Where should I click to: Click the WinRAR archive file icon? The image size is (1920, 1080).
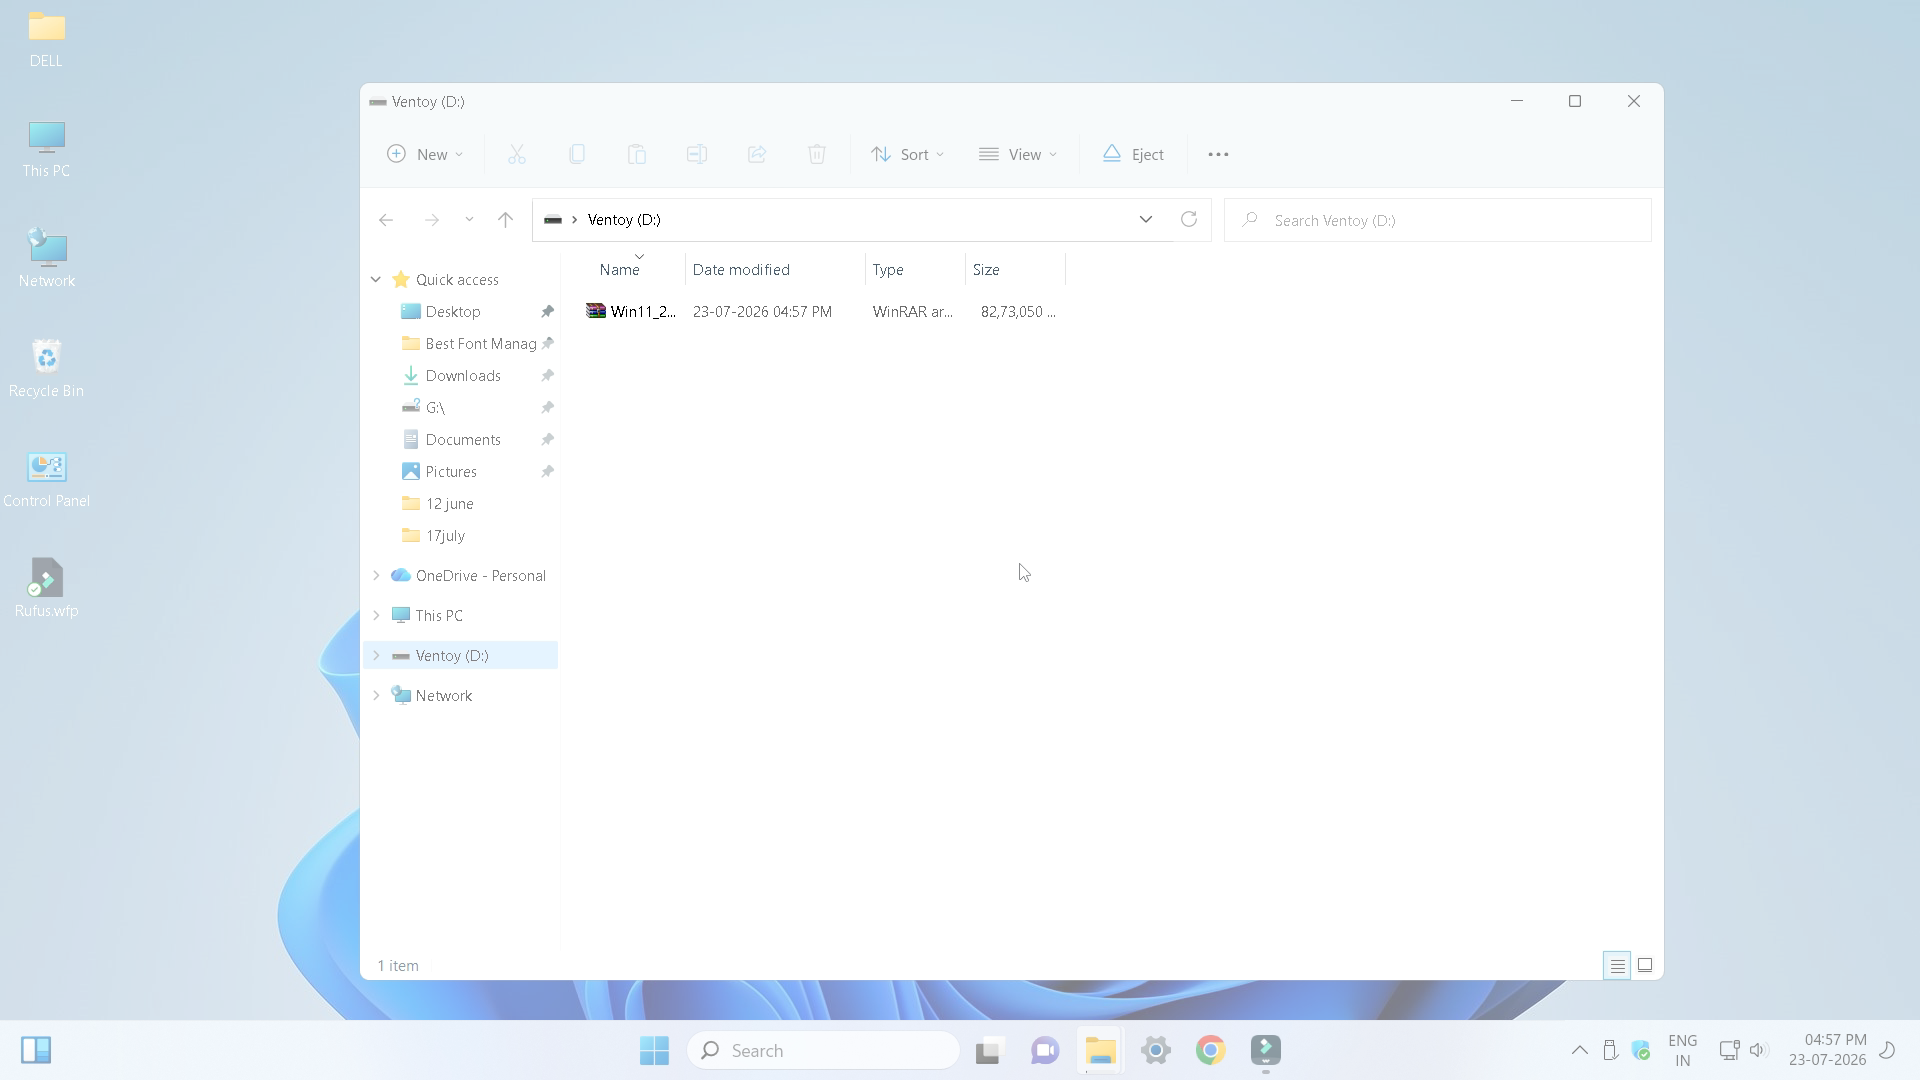(x=596, y=311)
